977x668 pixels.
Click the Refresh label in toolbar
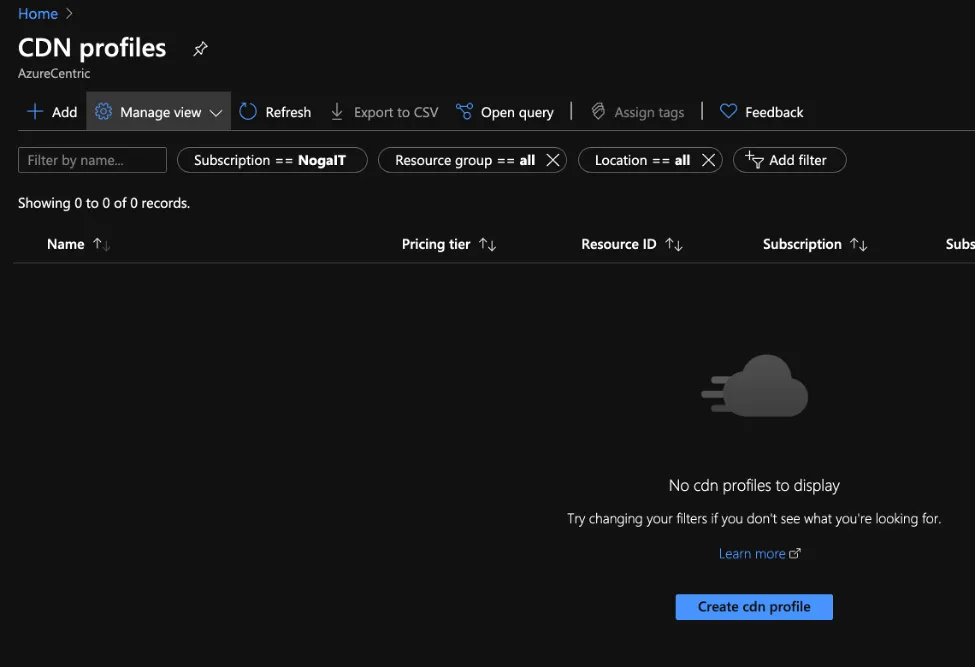coord(288,112)
